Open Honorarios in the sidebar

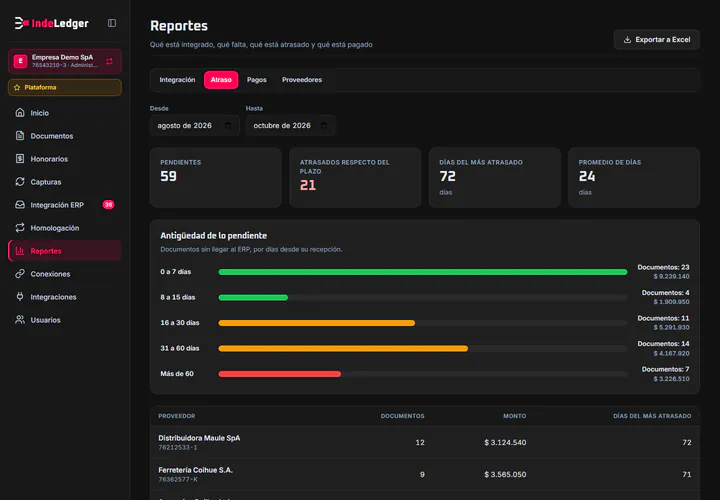click(65, 158)
